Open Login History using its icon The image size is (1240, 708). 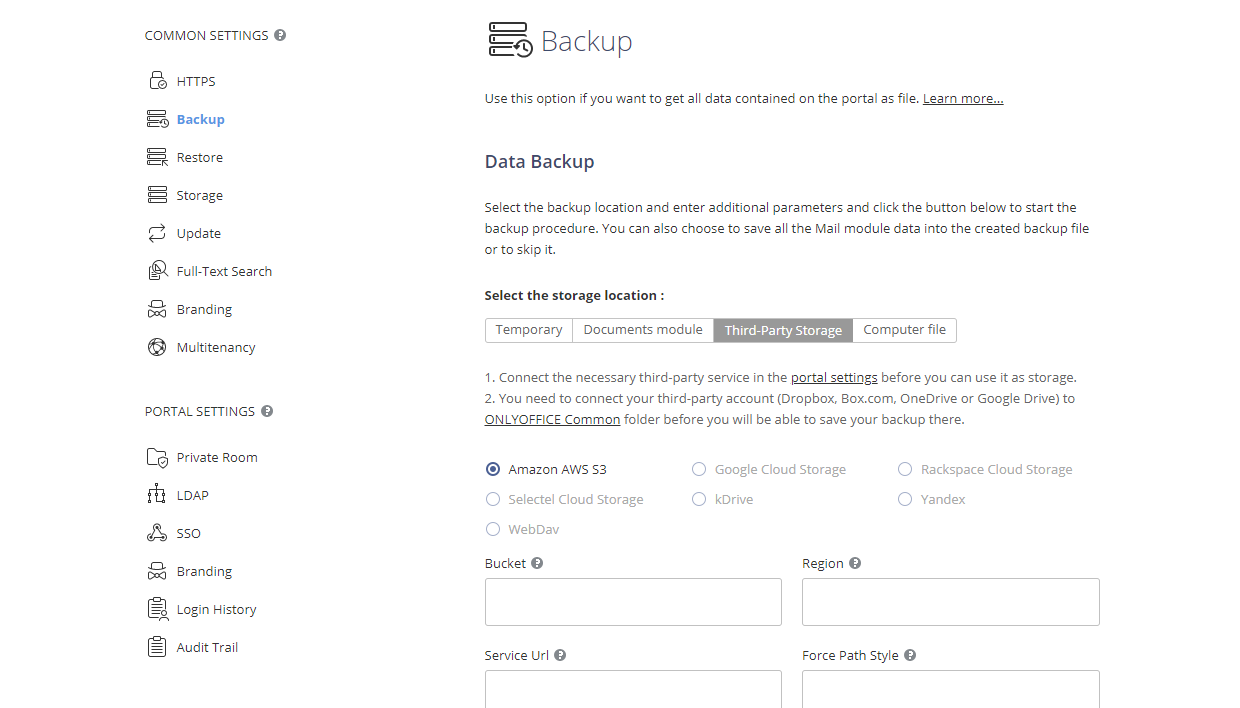click(157, 608)
